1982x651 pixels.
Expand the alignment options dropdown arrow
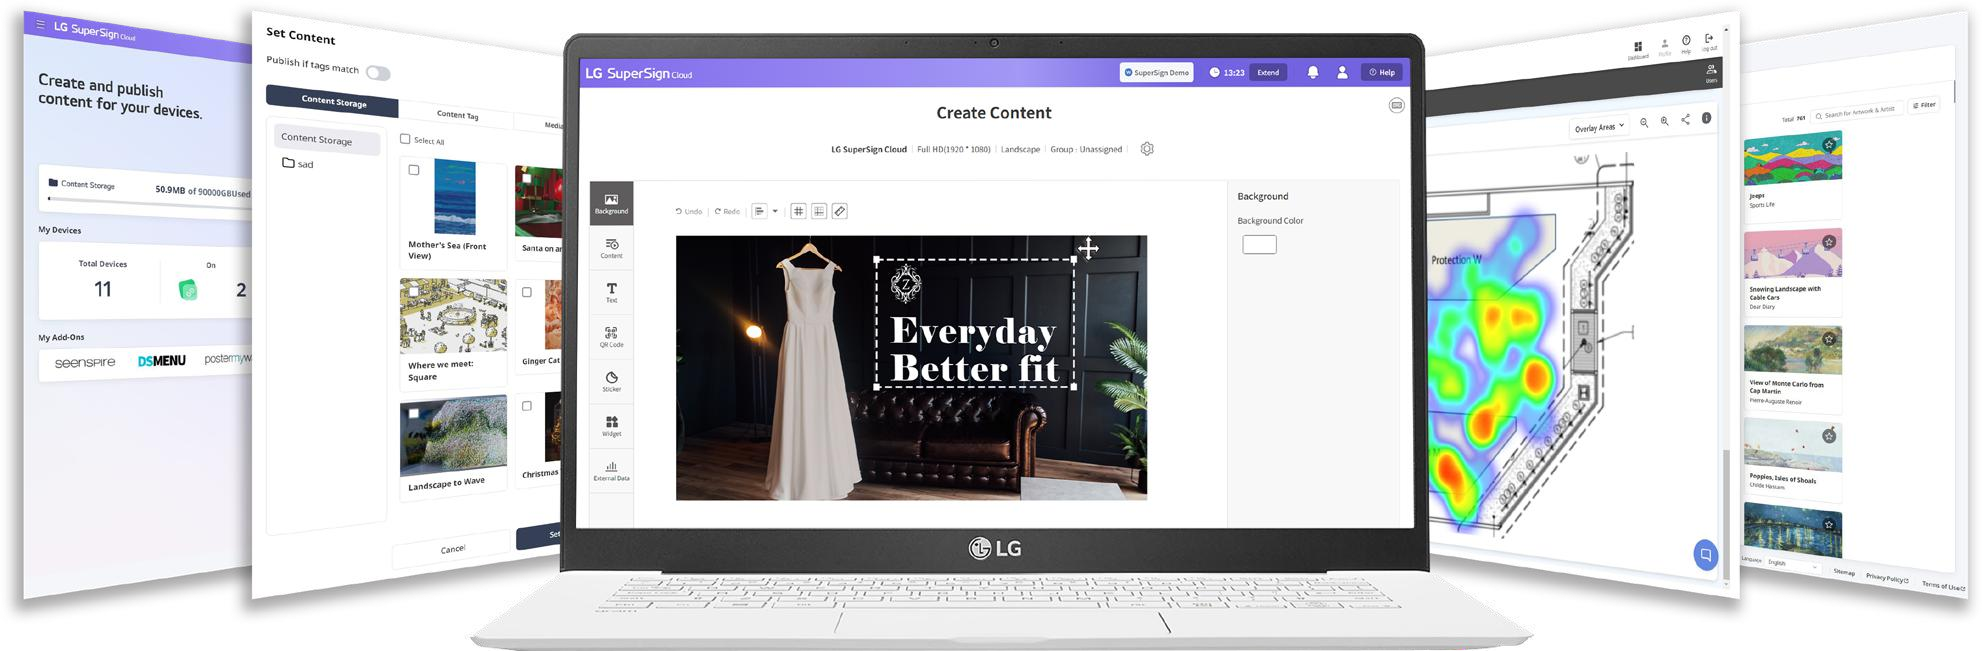pyautogui.click(x=775, y=211)
